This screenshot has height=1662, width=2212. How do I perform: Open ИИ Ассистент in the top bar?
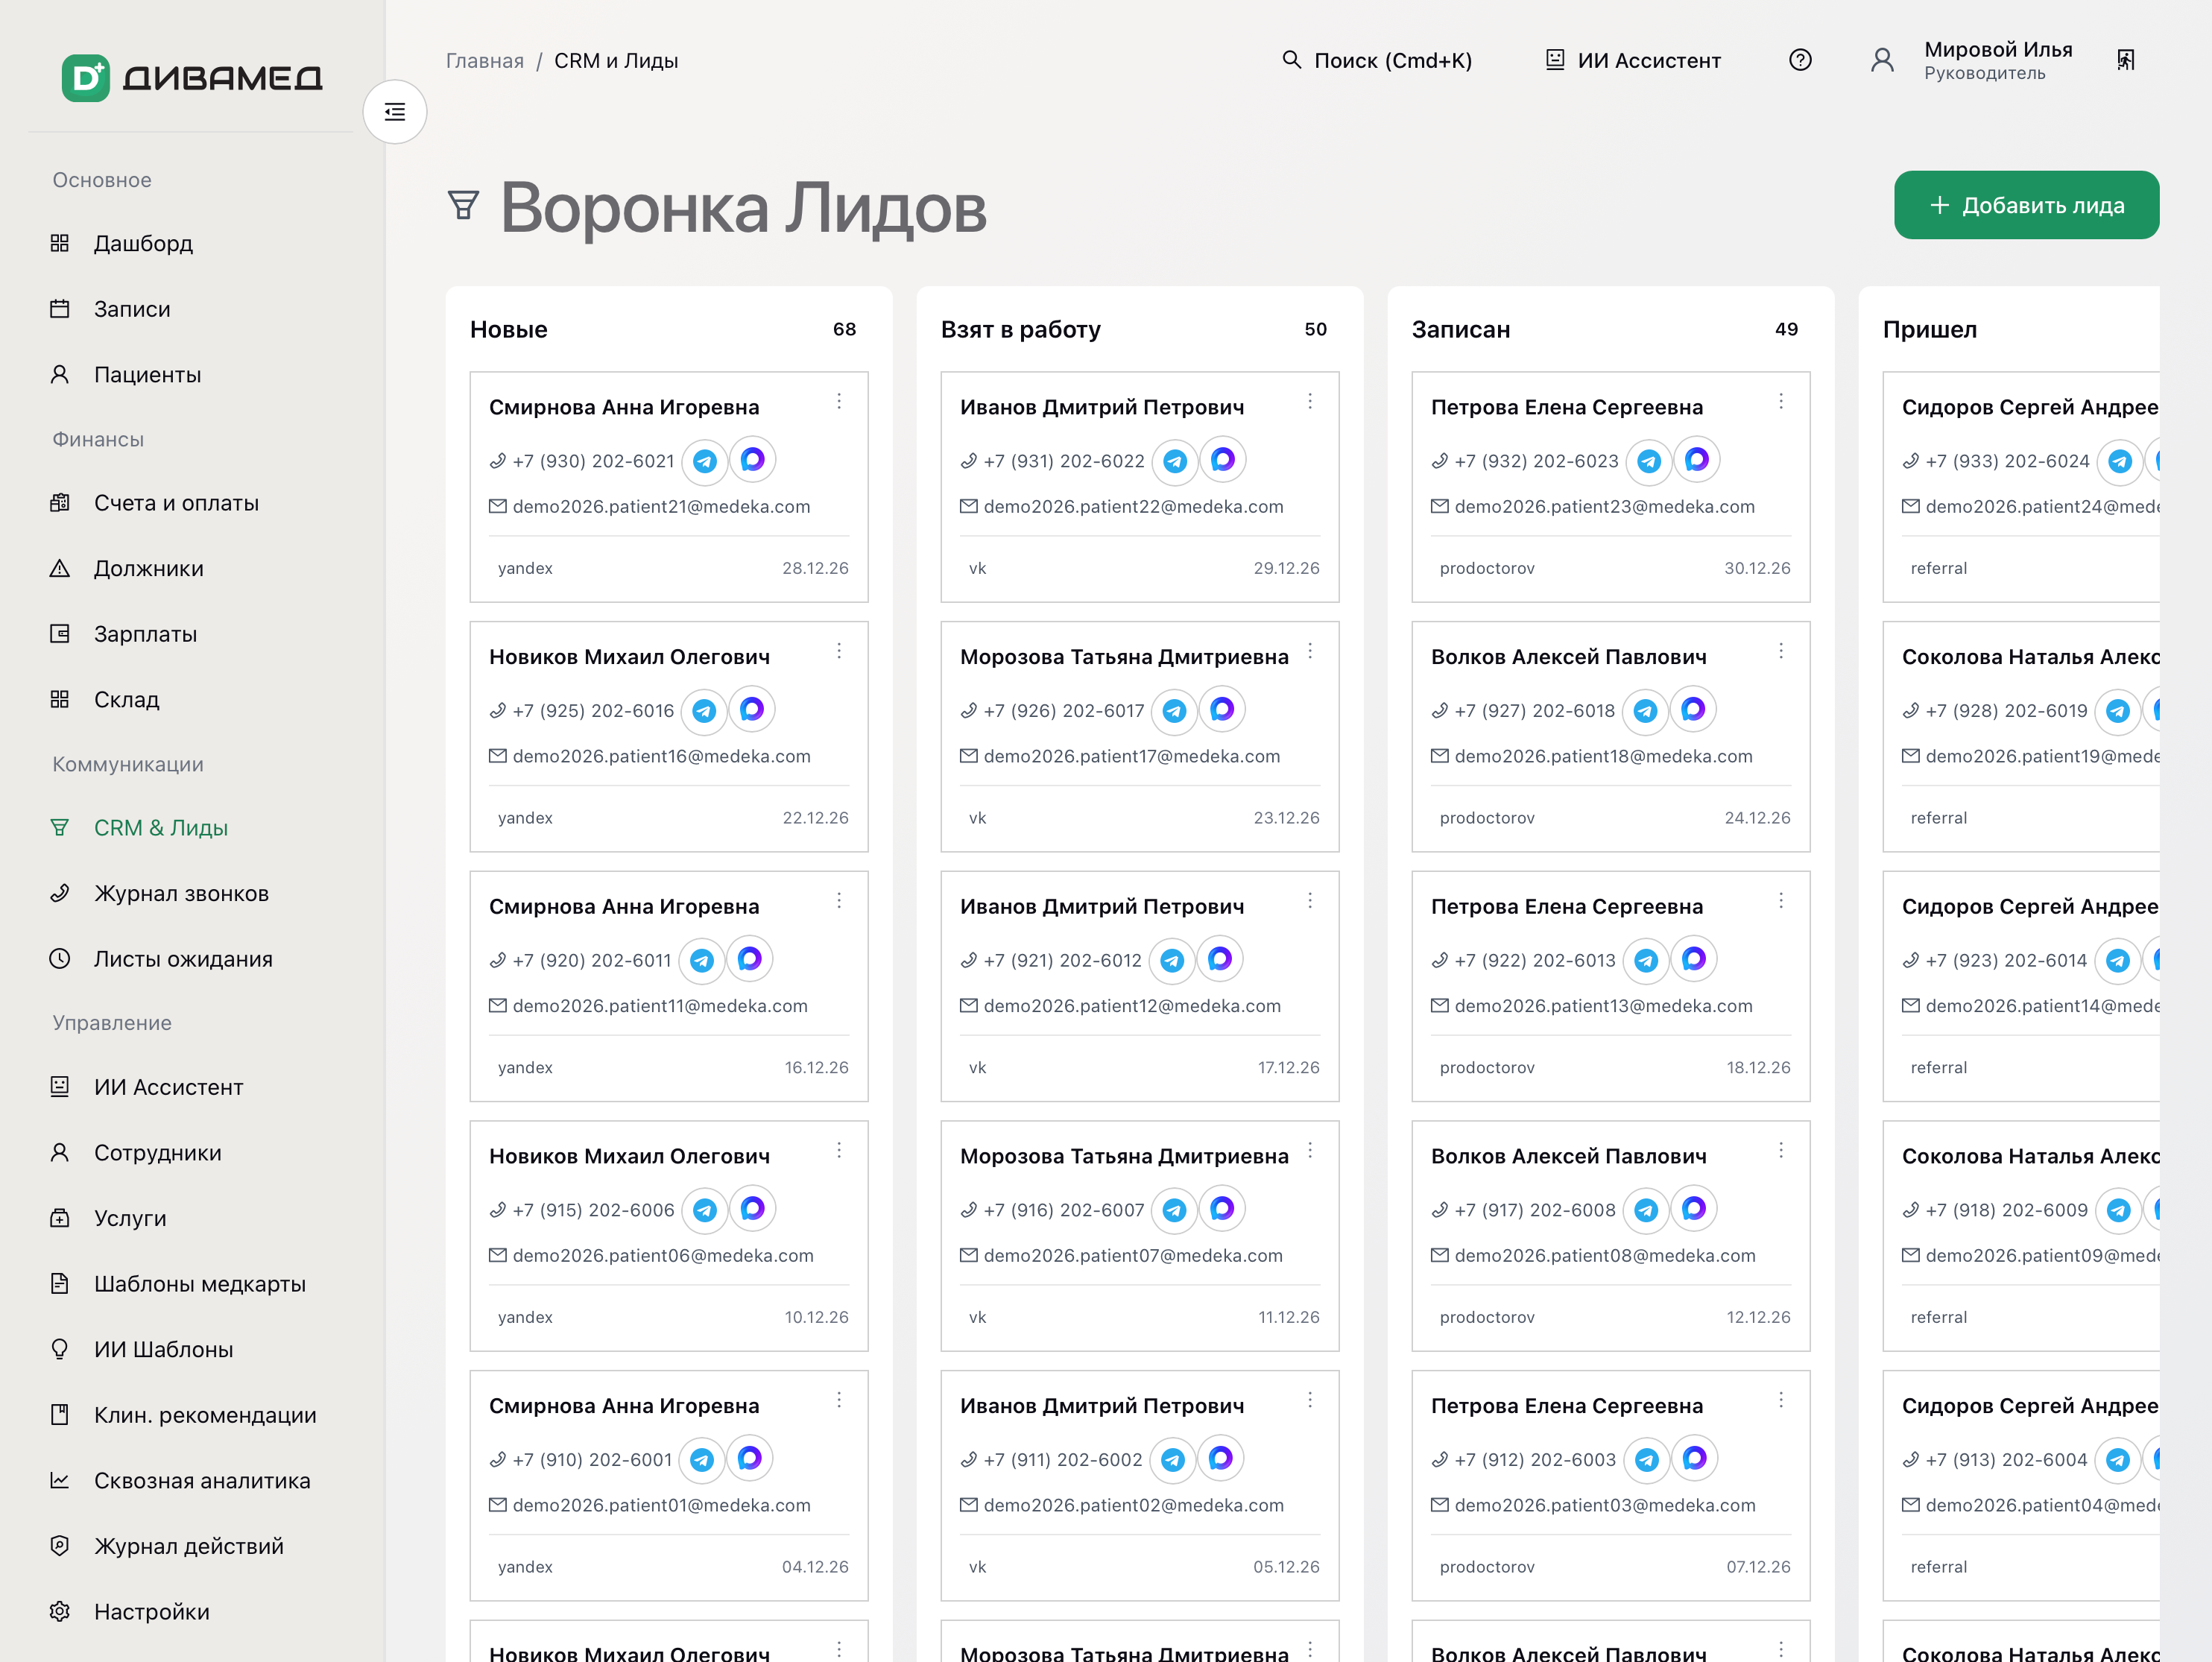1633,61
